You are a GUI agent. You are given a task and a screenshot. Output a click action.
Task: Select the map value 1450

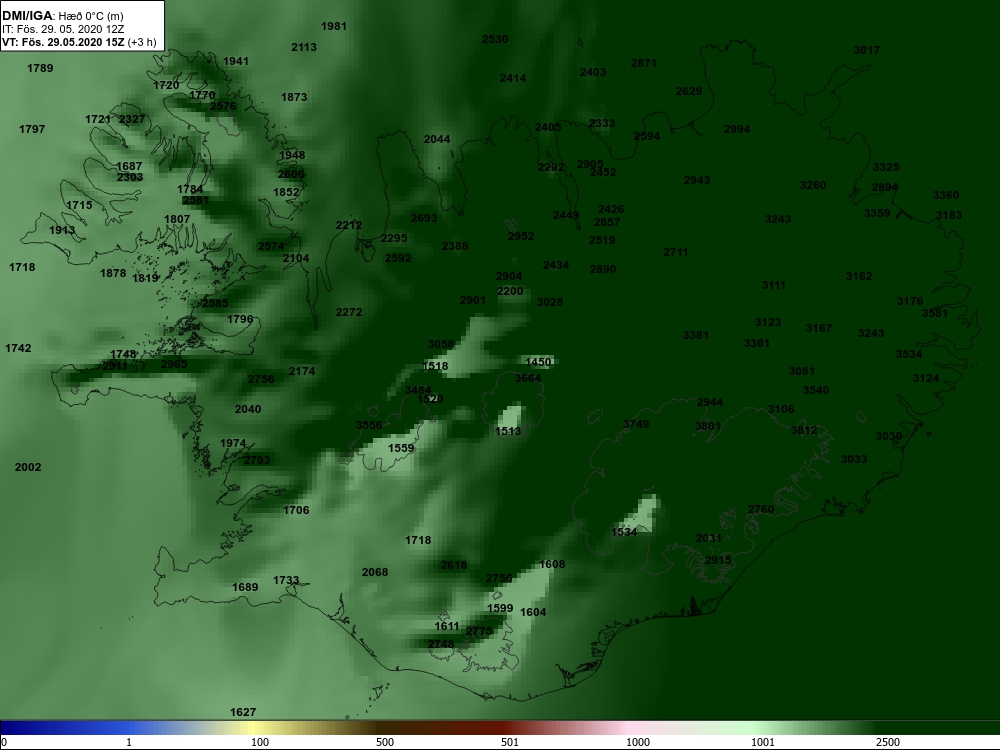[538, 362]
